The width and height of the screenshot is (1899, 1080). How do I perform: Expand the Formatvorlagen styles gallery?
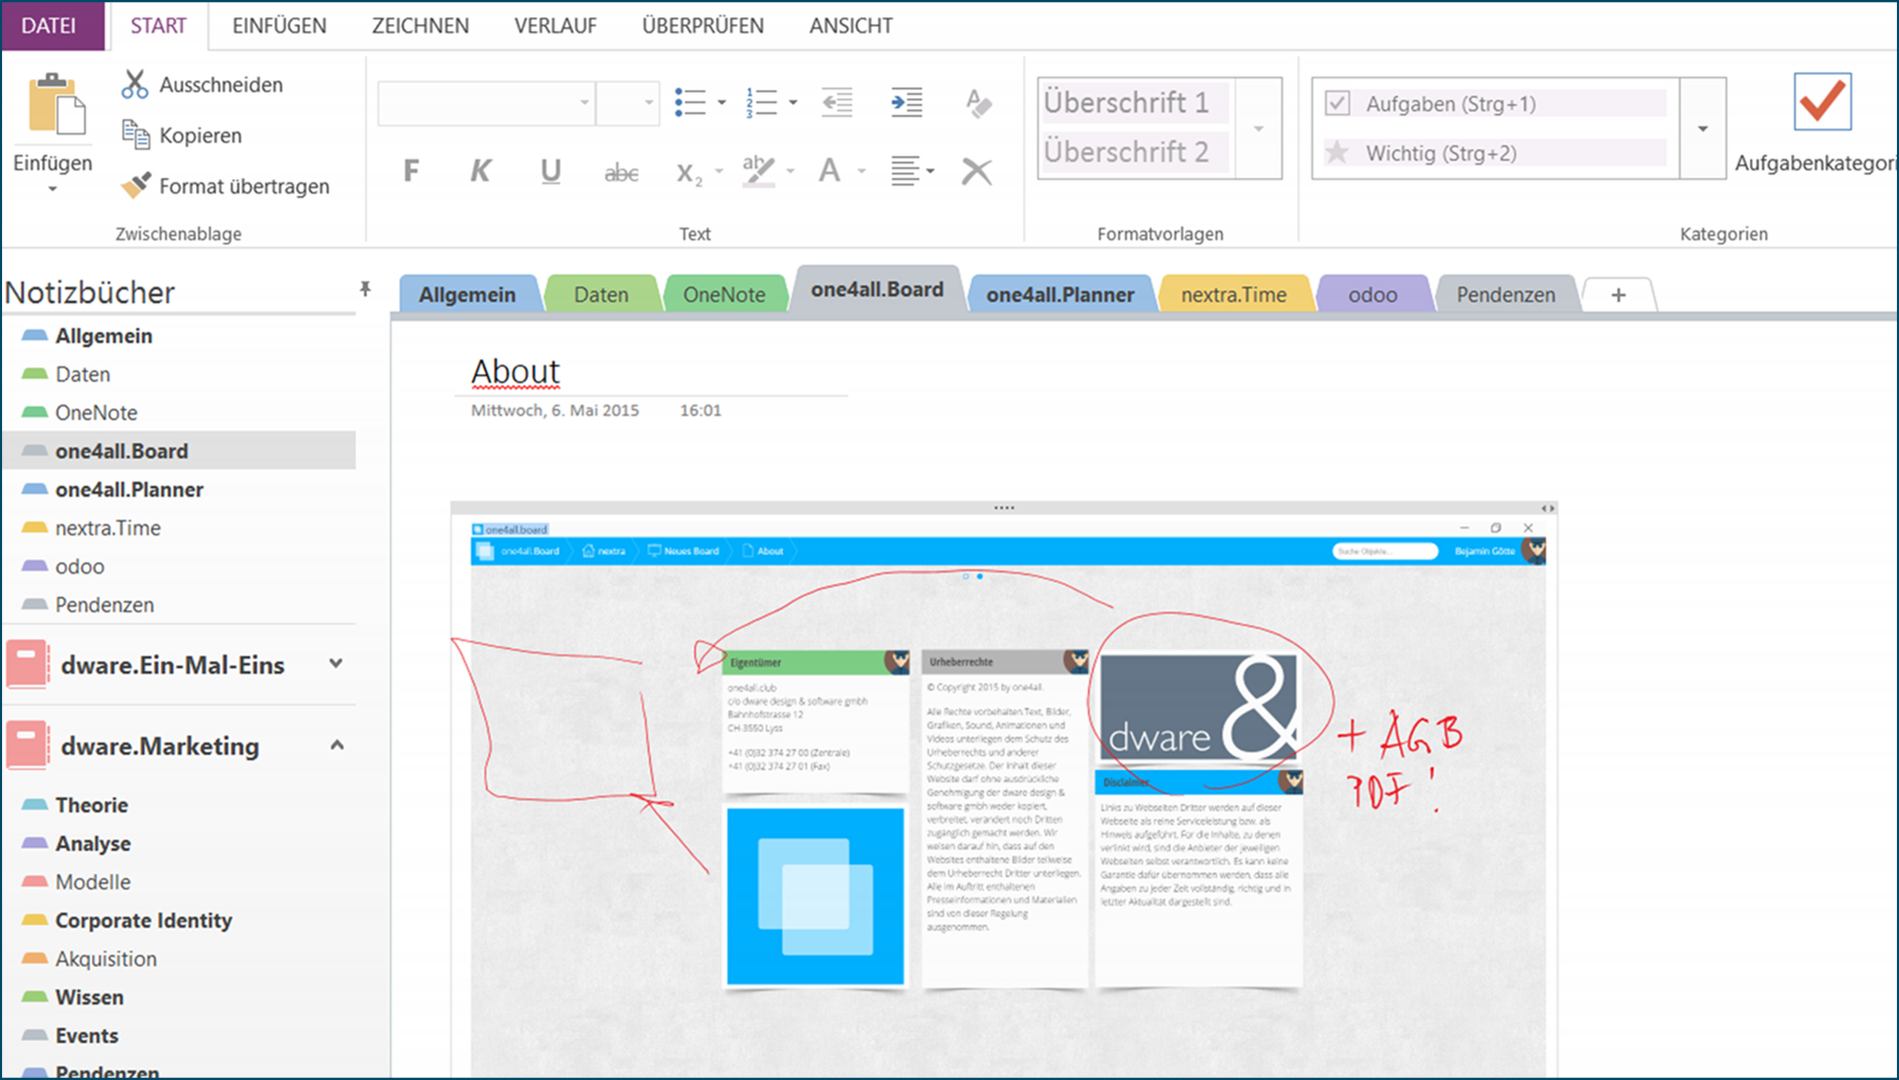point(1259,129)
